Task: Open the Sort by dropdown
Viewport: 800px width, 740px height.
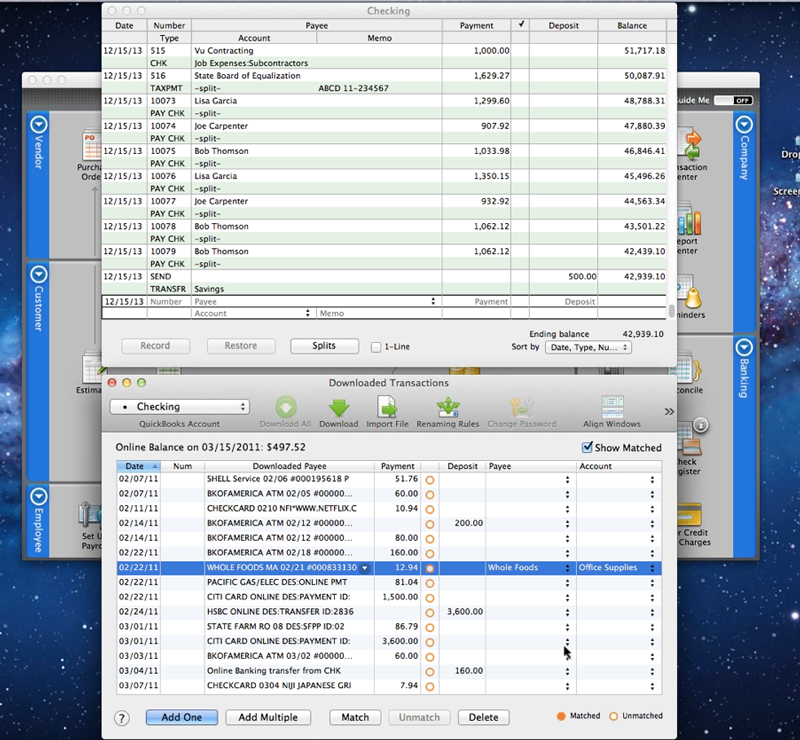Action: coord(588,348)
